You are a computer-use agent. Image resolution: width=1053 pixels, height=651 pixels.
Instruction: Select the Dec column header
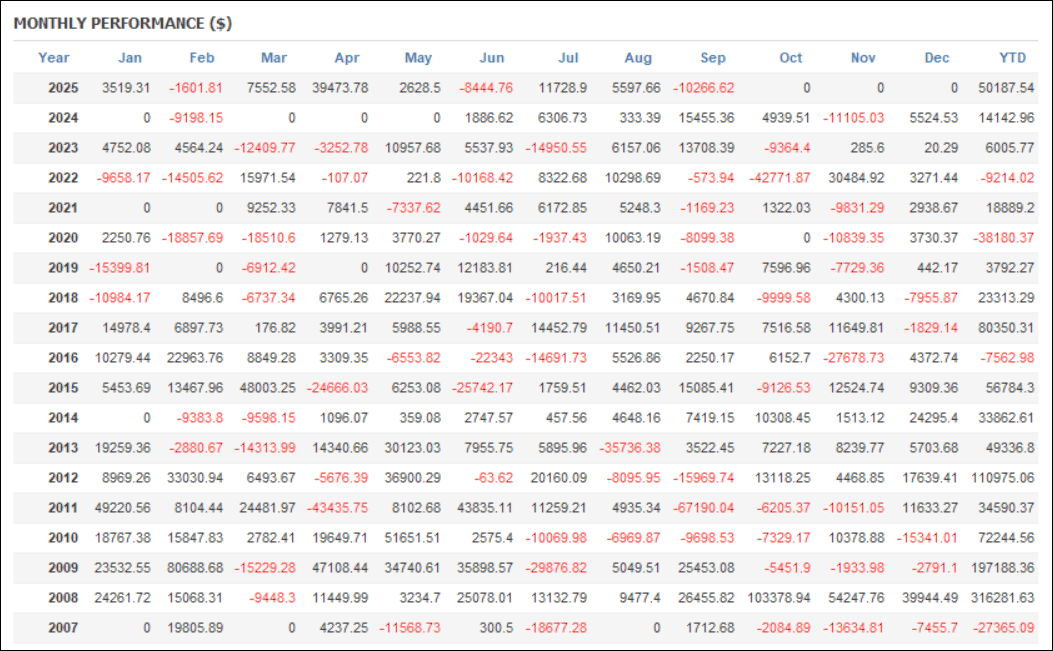pyautogui.click(x=937, y=58)
